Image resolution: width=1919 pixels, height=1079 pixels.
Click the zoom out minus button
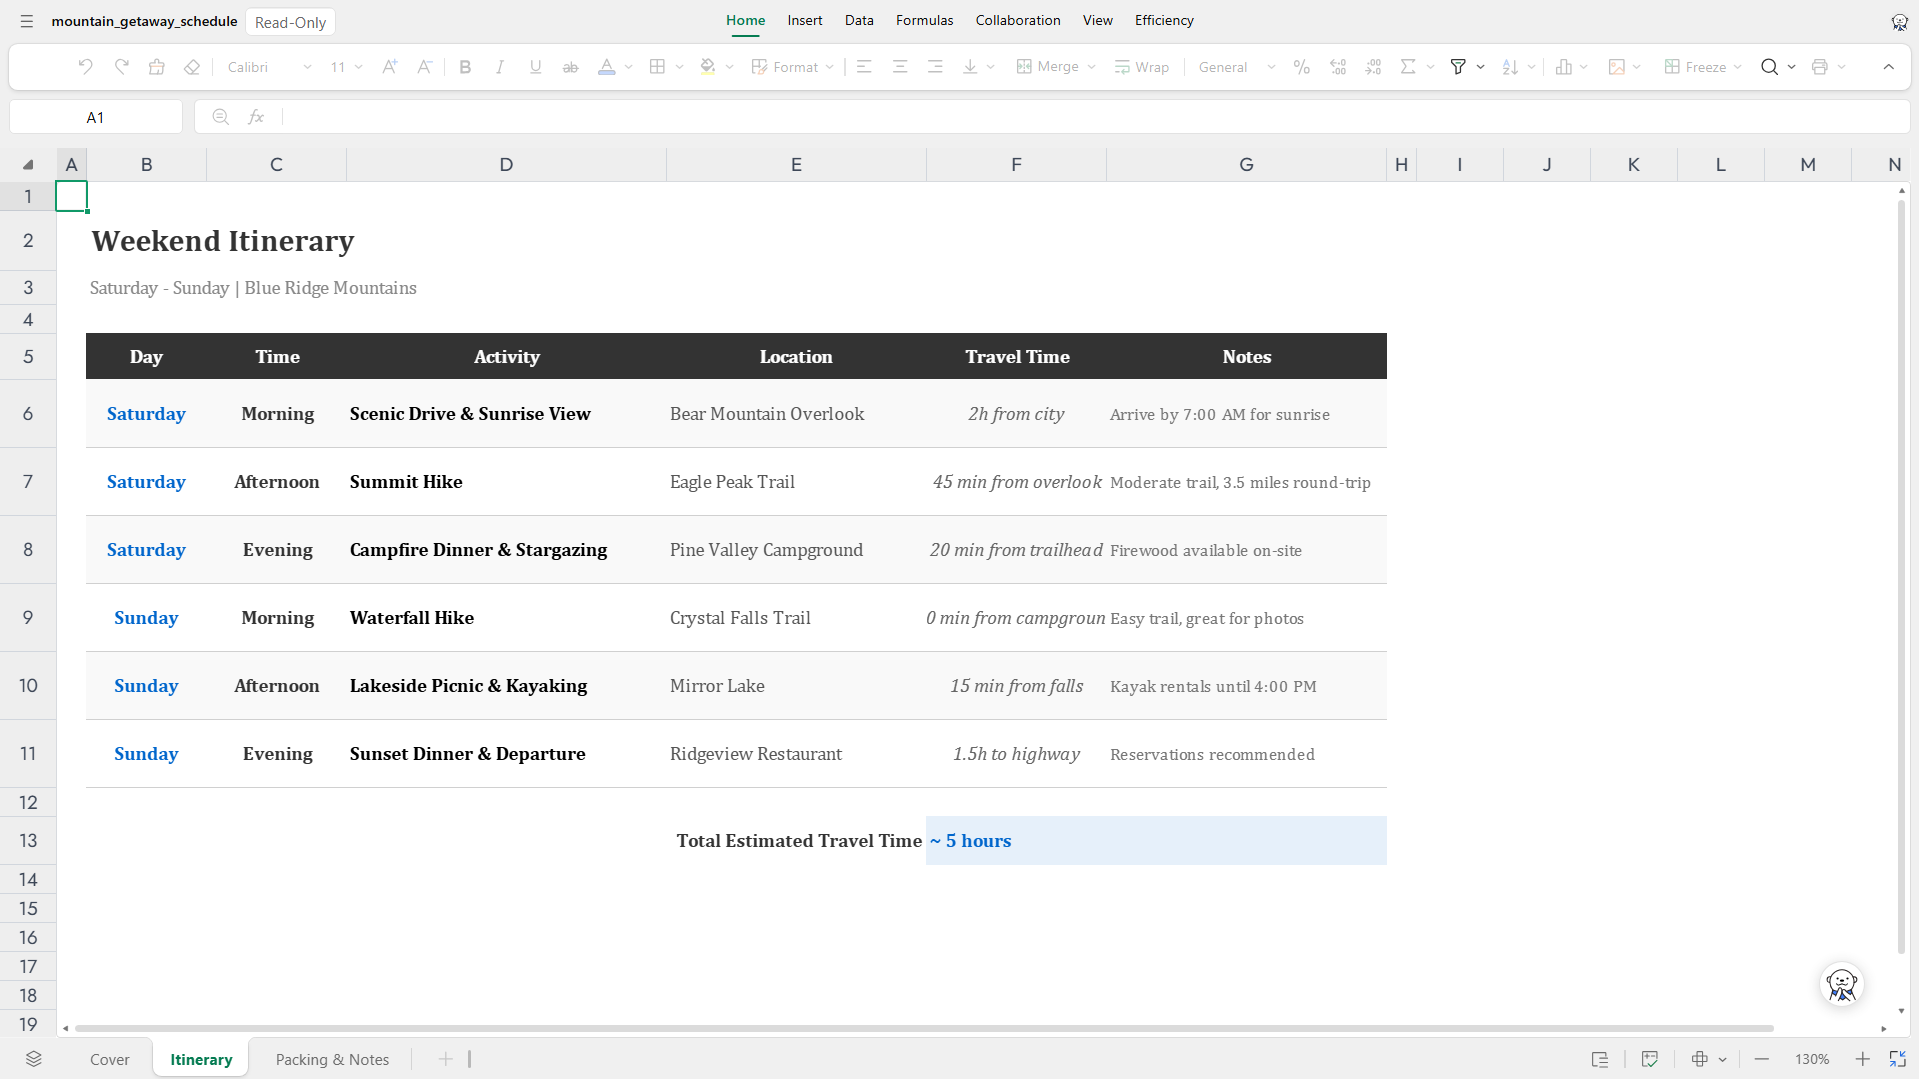1762,1059
